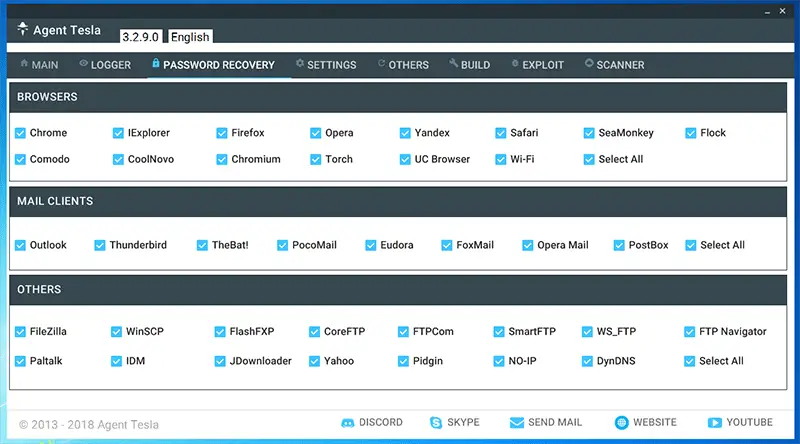Disable the DynDNS checkbox
The image size is (800, 444).
pyautogui.click(x=587, y=361)
